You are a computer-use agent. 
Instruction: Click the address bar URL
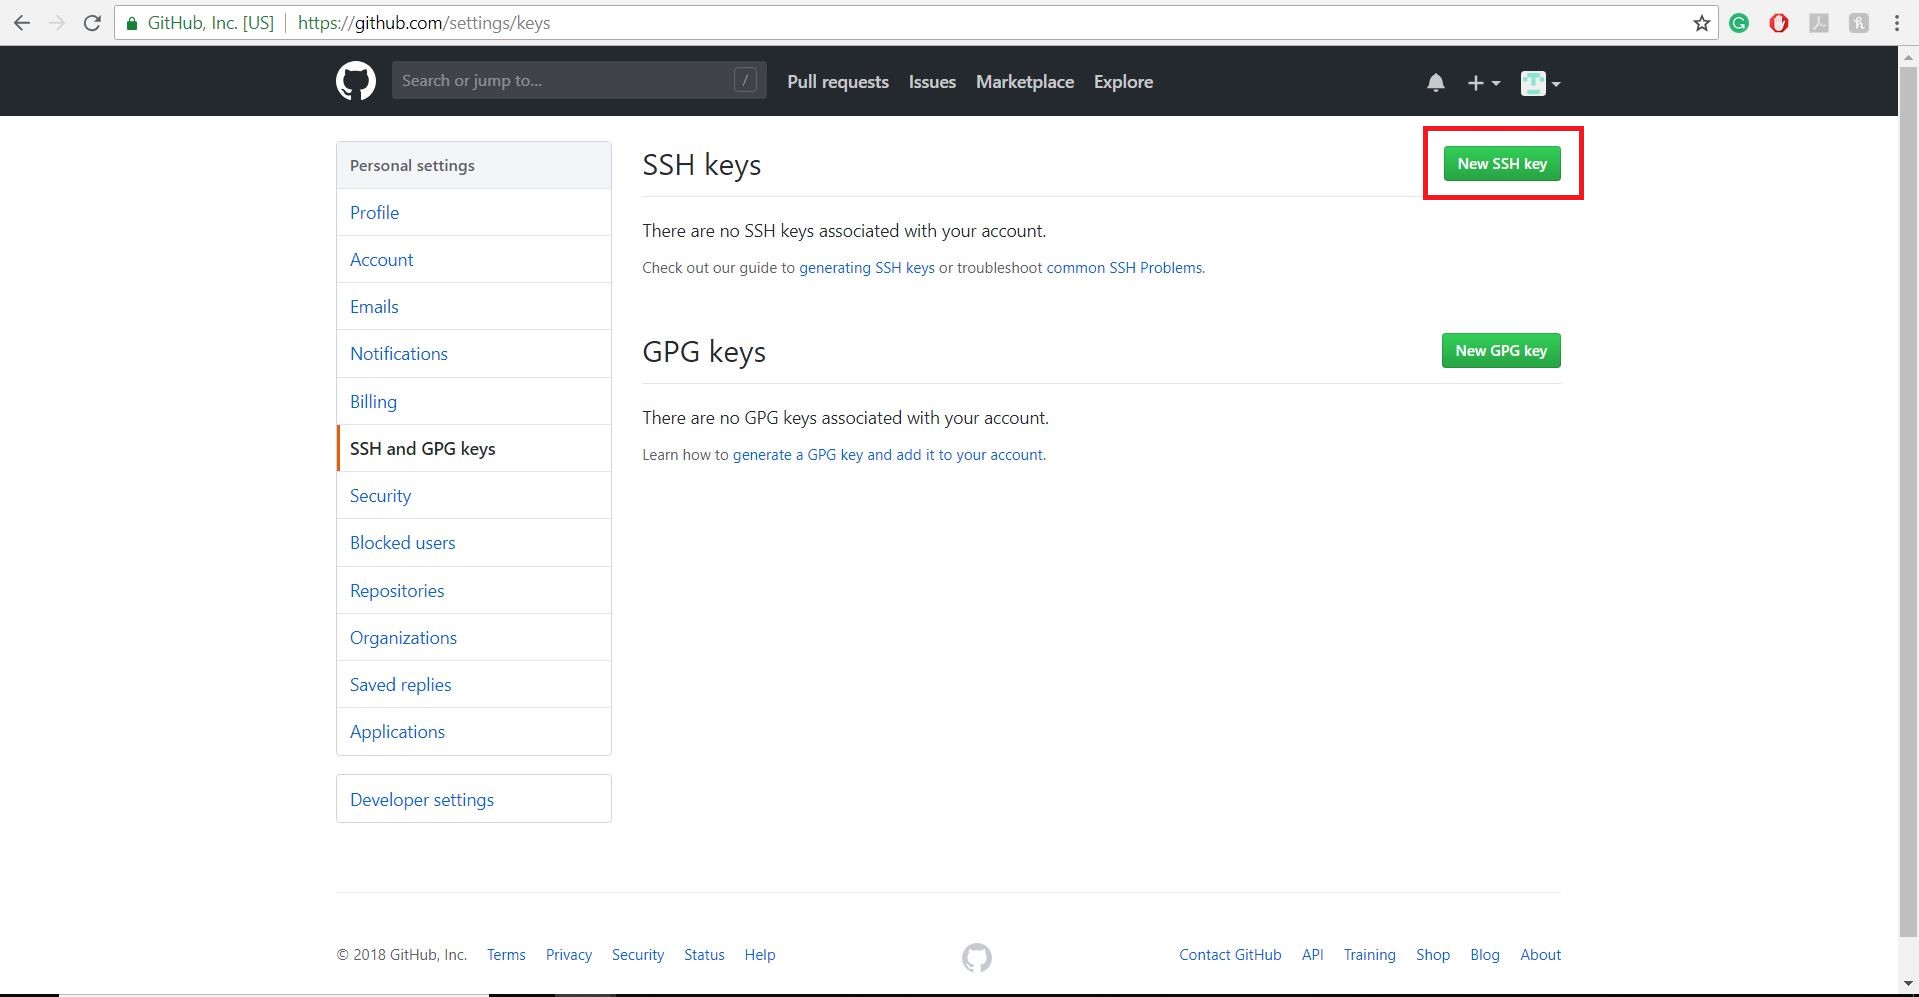(424, 23)
